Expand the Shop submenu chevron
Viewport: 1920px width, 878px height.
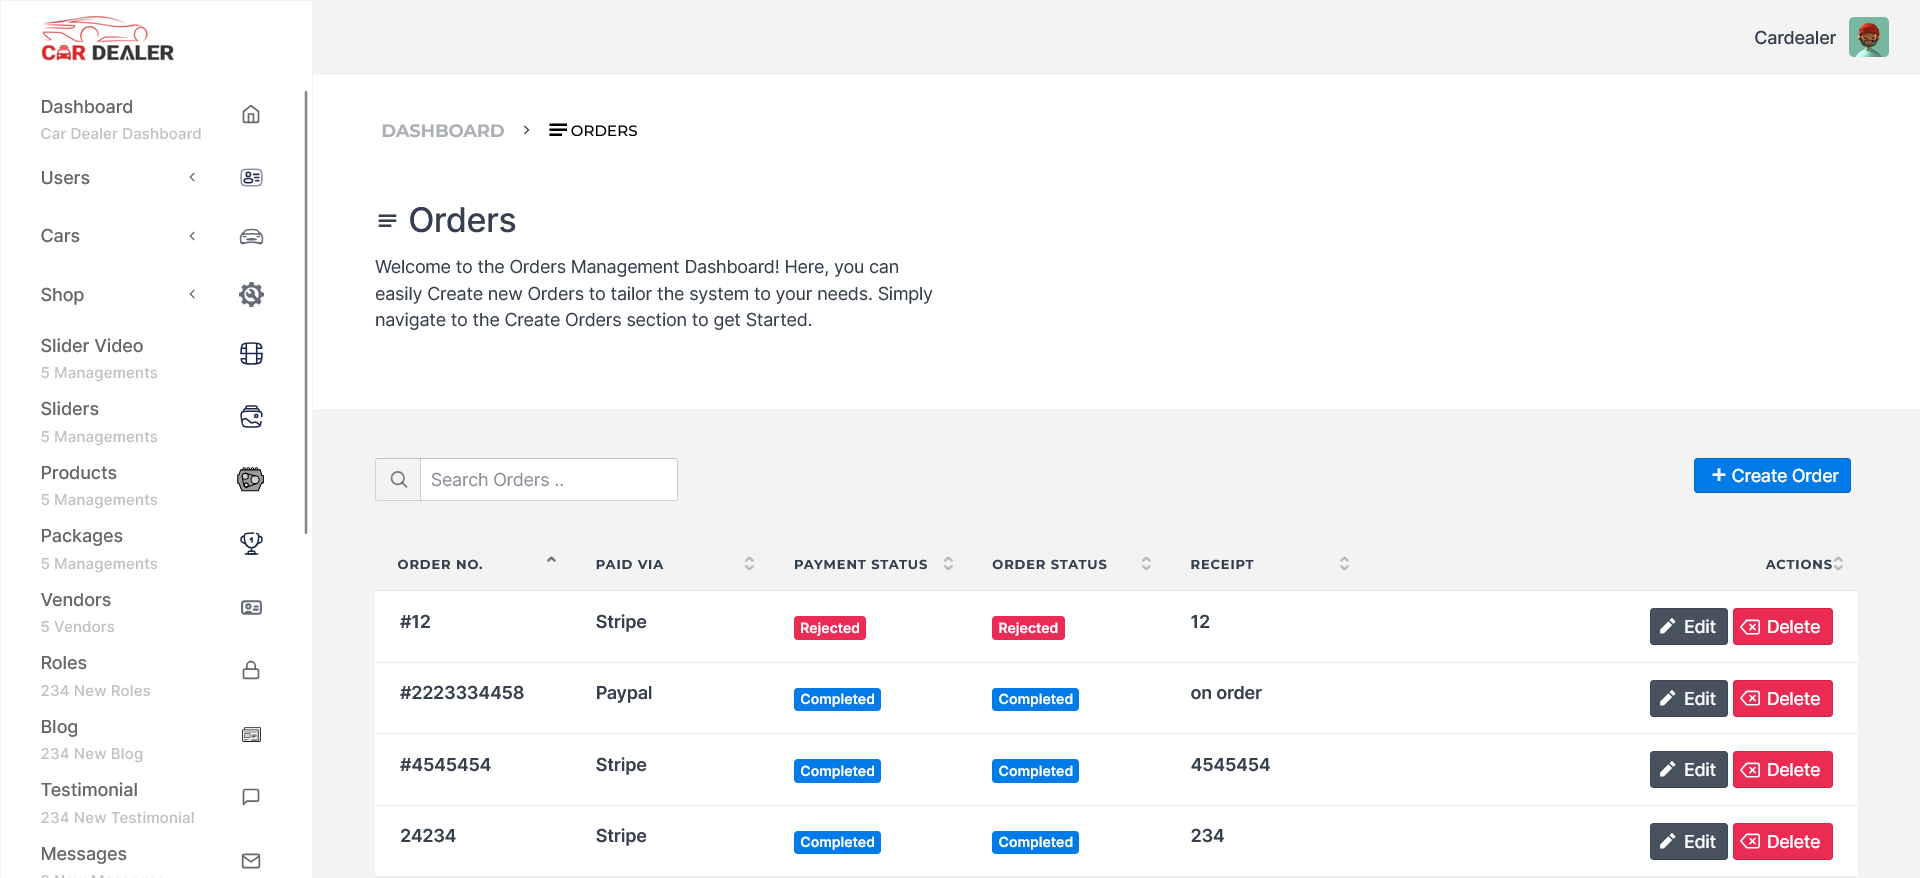(192, 294)
